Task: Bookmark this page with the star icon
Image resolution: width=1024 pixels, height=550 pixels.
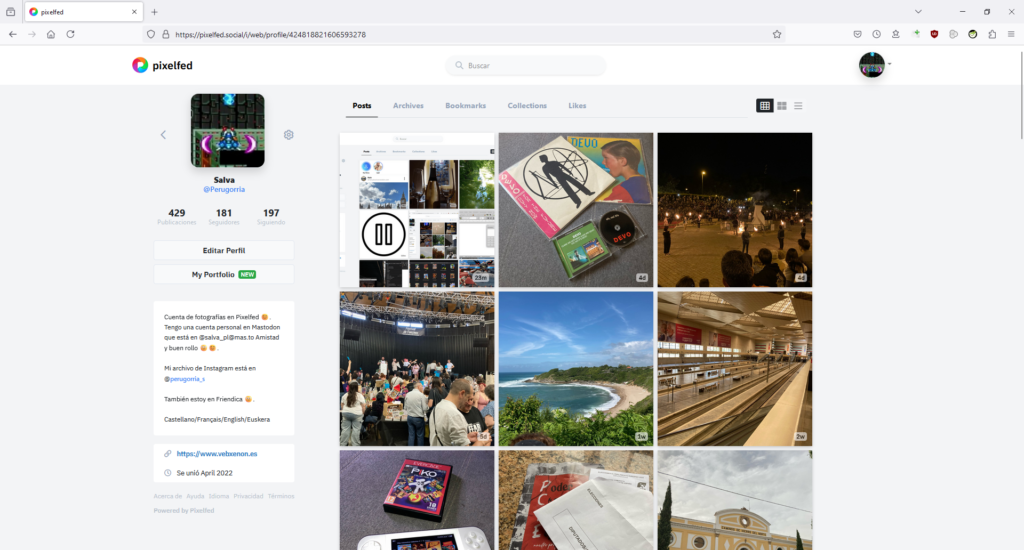Action: point(777,34)
